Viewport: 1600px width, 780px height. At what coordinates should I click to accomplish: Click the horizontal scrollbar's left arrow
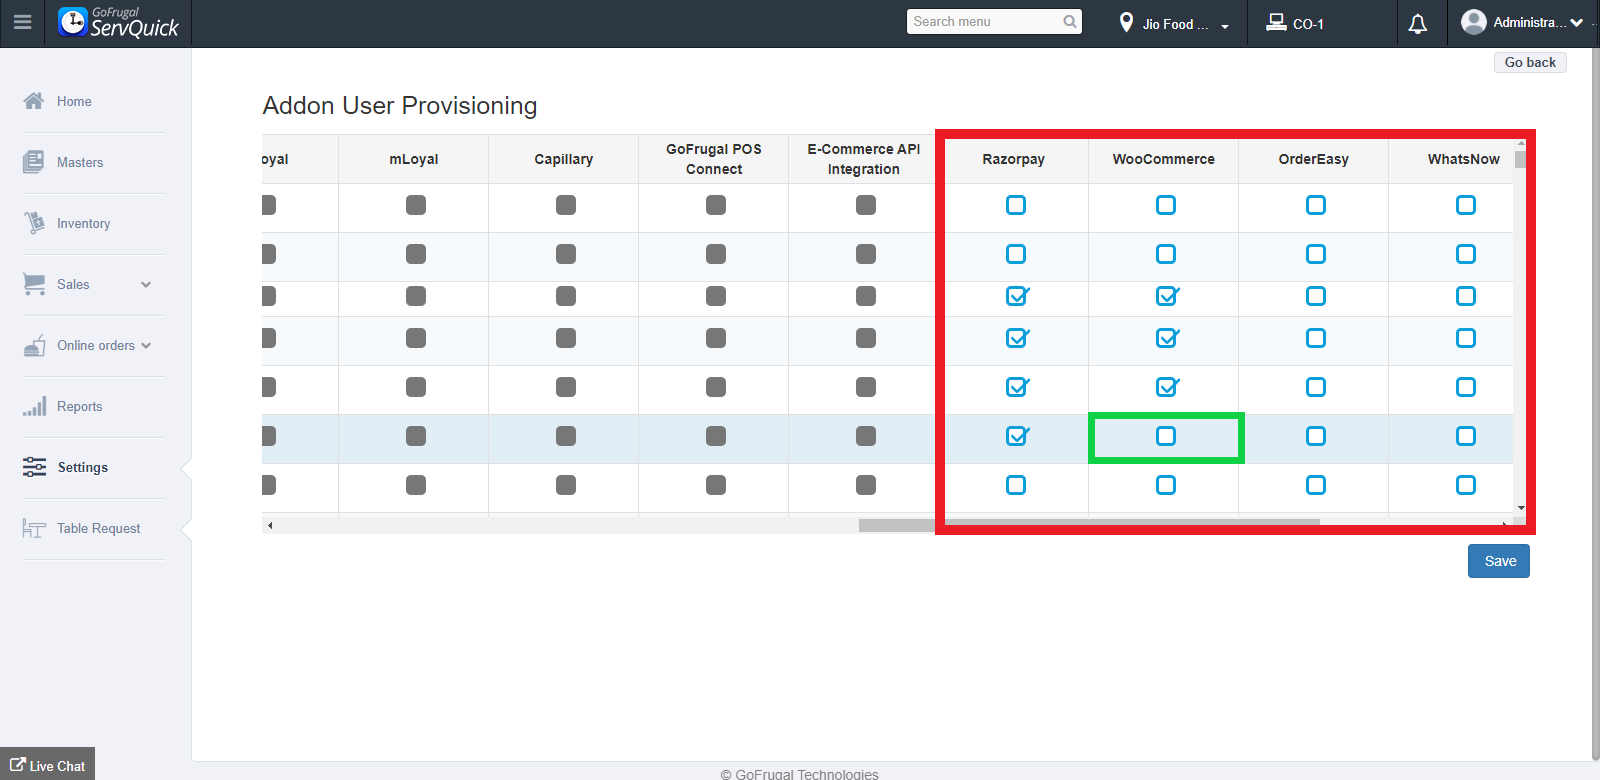pyautogui.click(x=270, y=525)
